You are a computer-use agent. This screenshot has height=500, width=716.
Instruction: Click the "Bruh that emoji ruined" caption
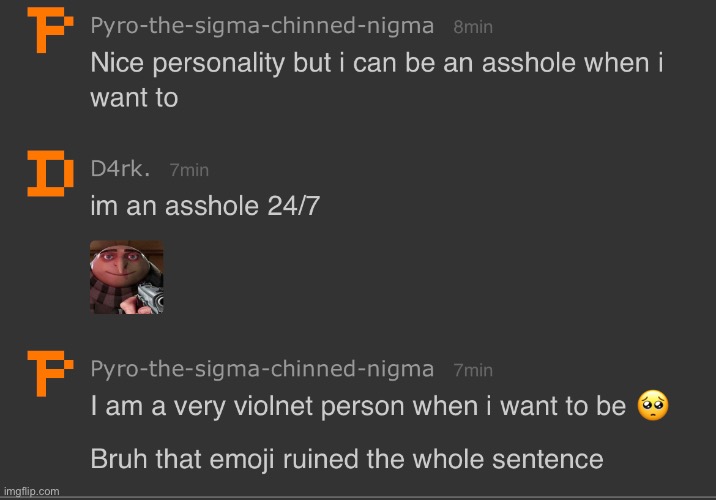click(347, 459)
